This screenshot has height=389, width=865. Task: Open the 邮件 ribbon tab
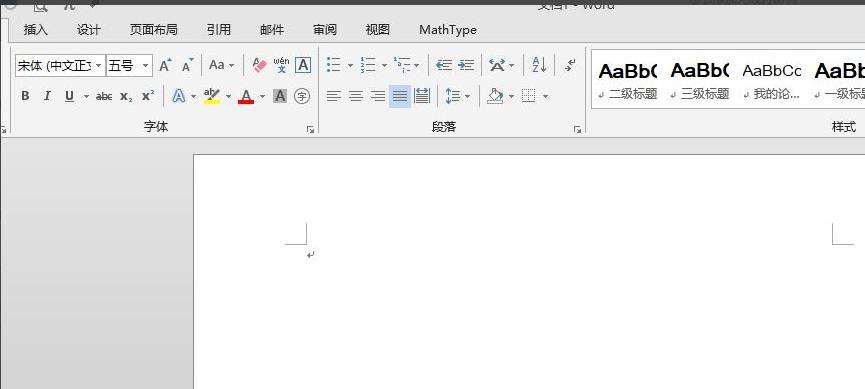tap(272, 30)
